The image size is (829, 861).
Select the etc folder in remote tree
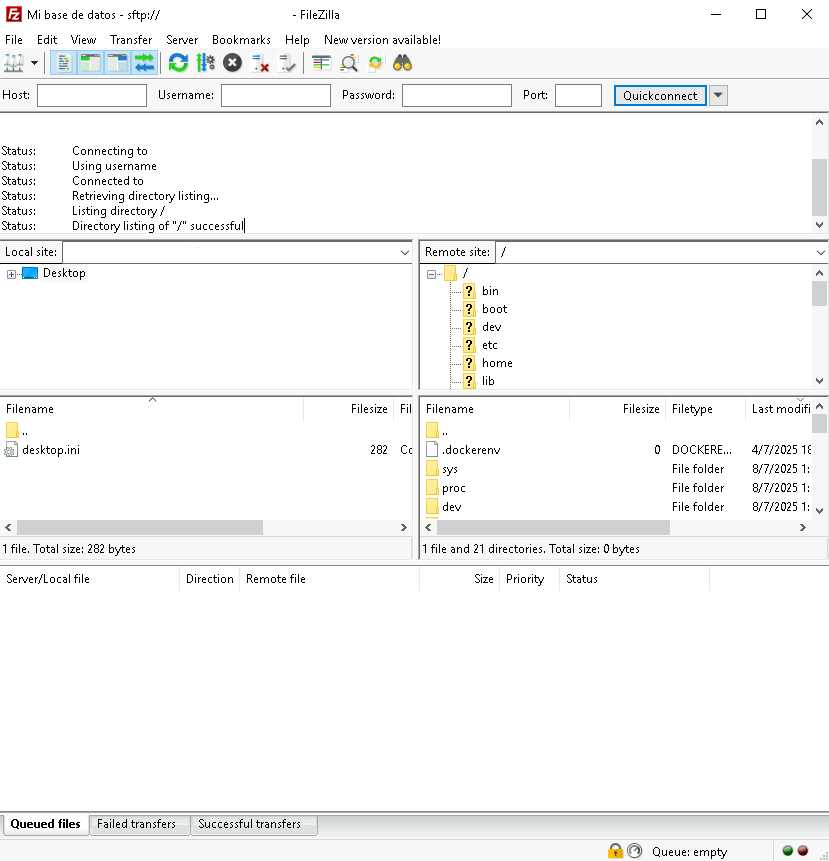point(489,345)
